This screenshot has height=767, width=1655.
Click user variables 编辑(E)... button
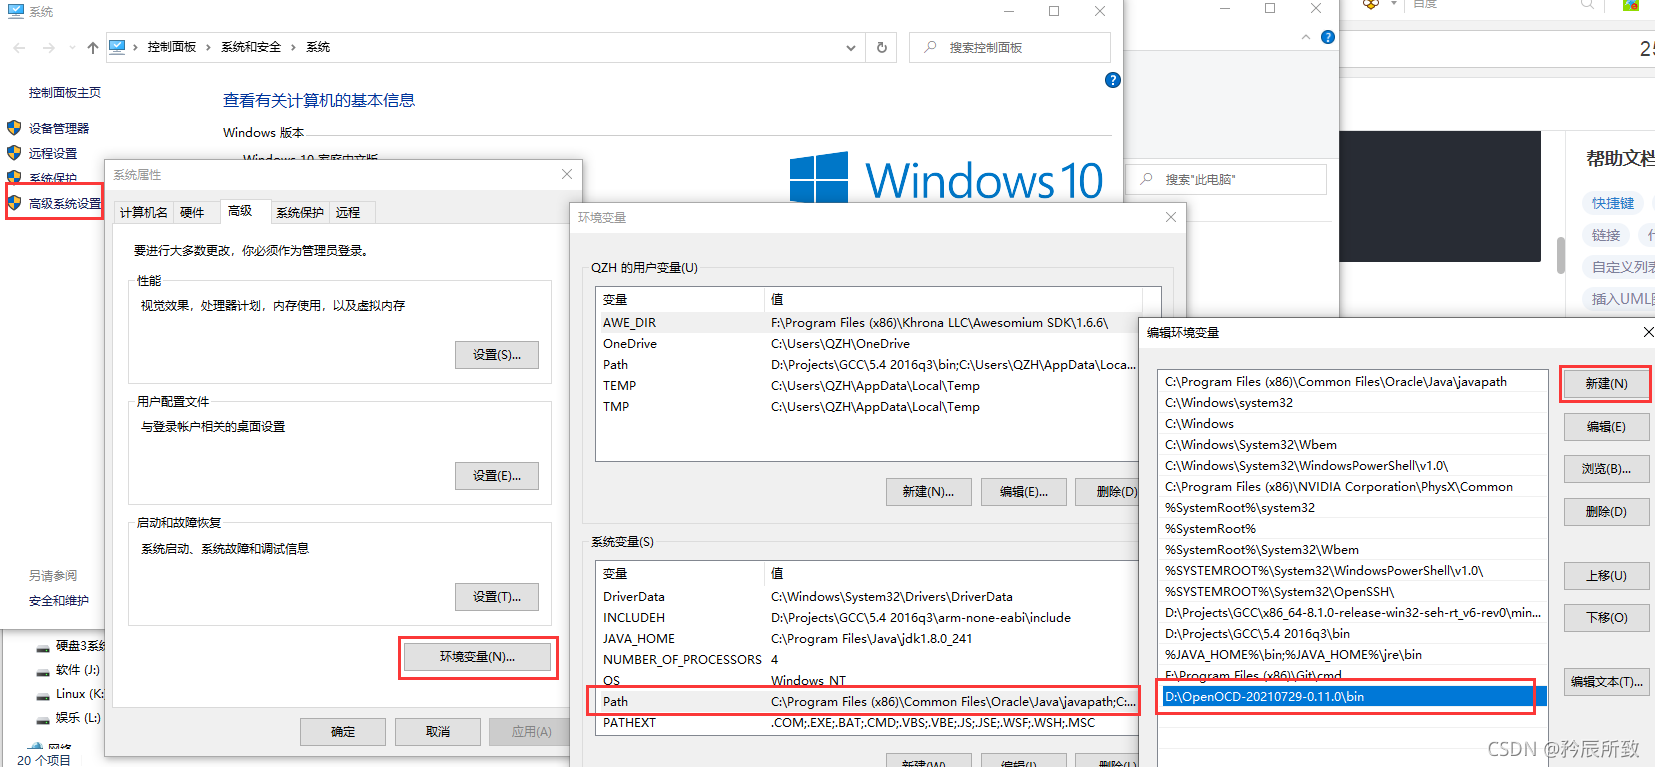(1024, 492)
